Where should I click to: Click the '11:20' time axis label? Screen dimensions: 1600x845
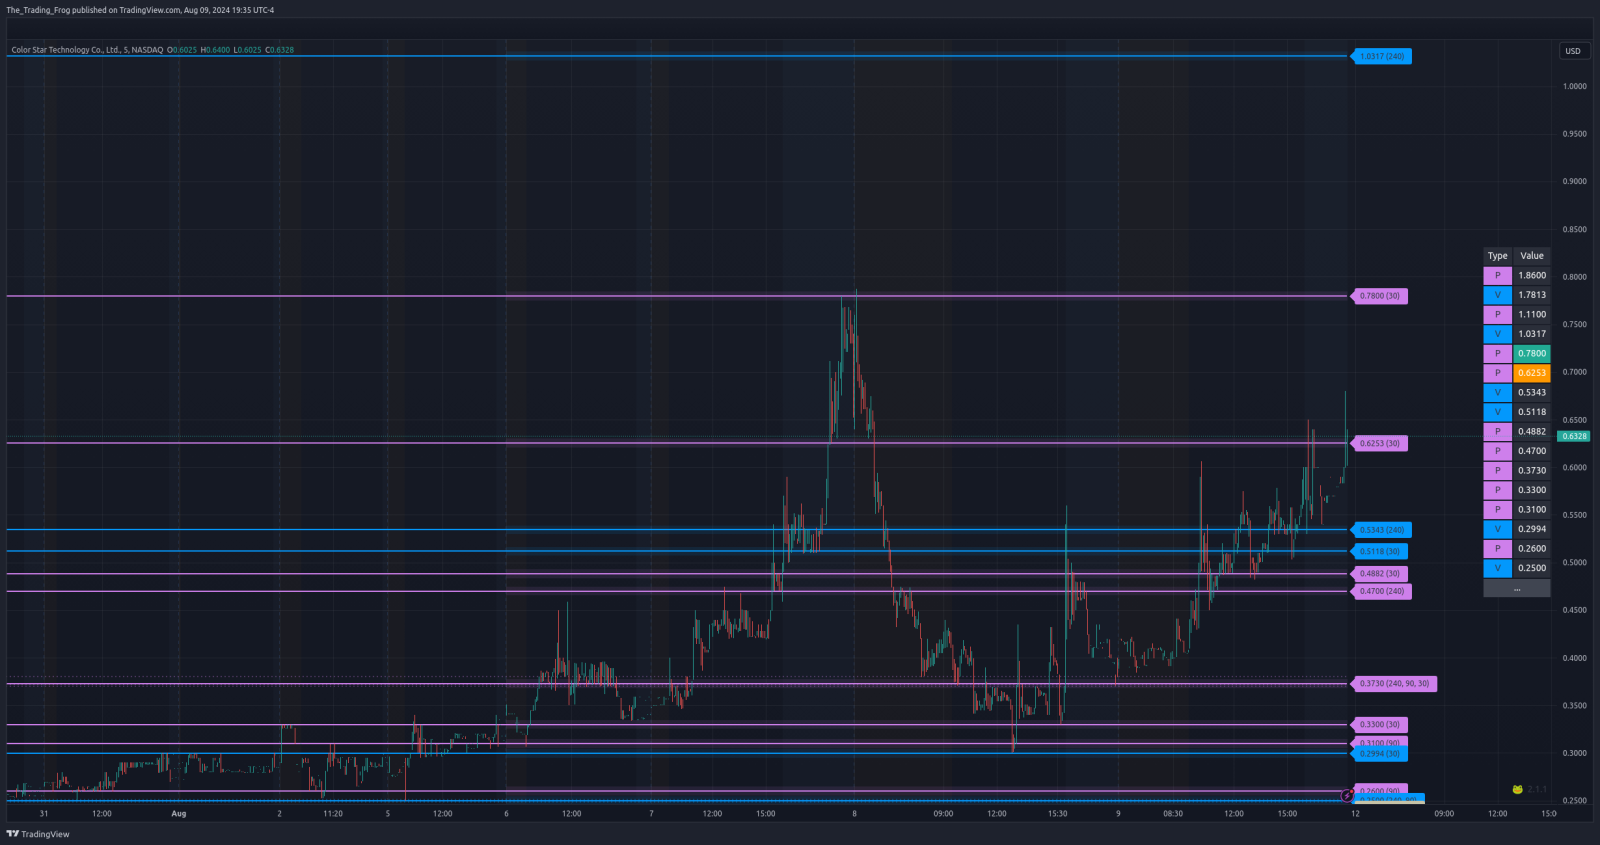[x=333, y=814]
